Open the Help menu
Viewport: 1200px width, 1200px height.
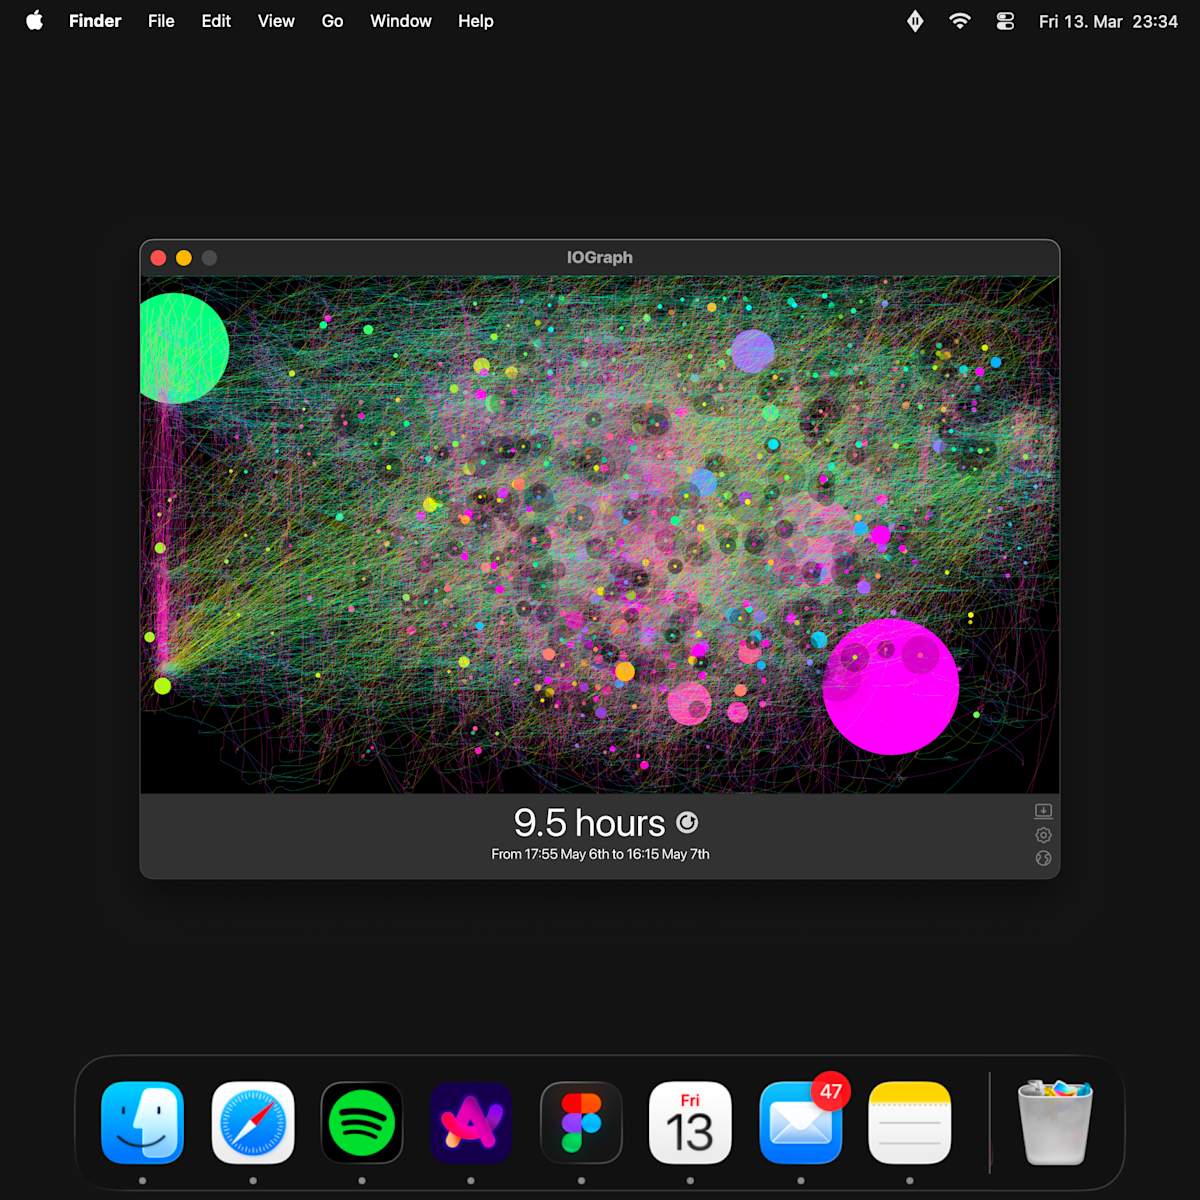click(476, 21)
